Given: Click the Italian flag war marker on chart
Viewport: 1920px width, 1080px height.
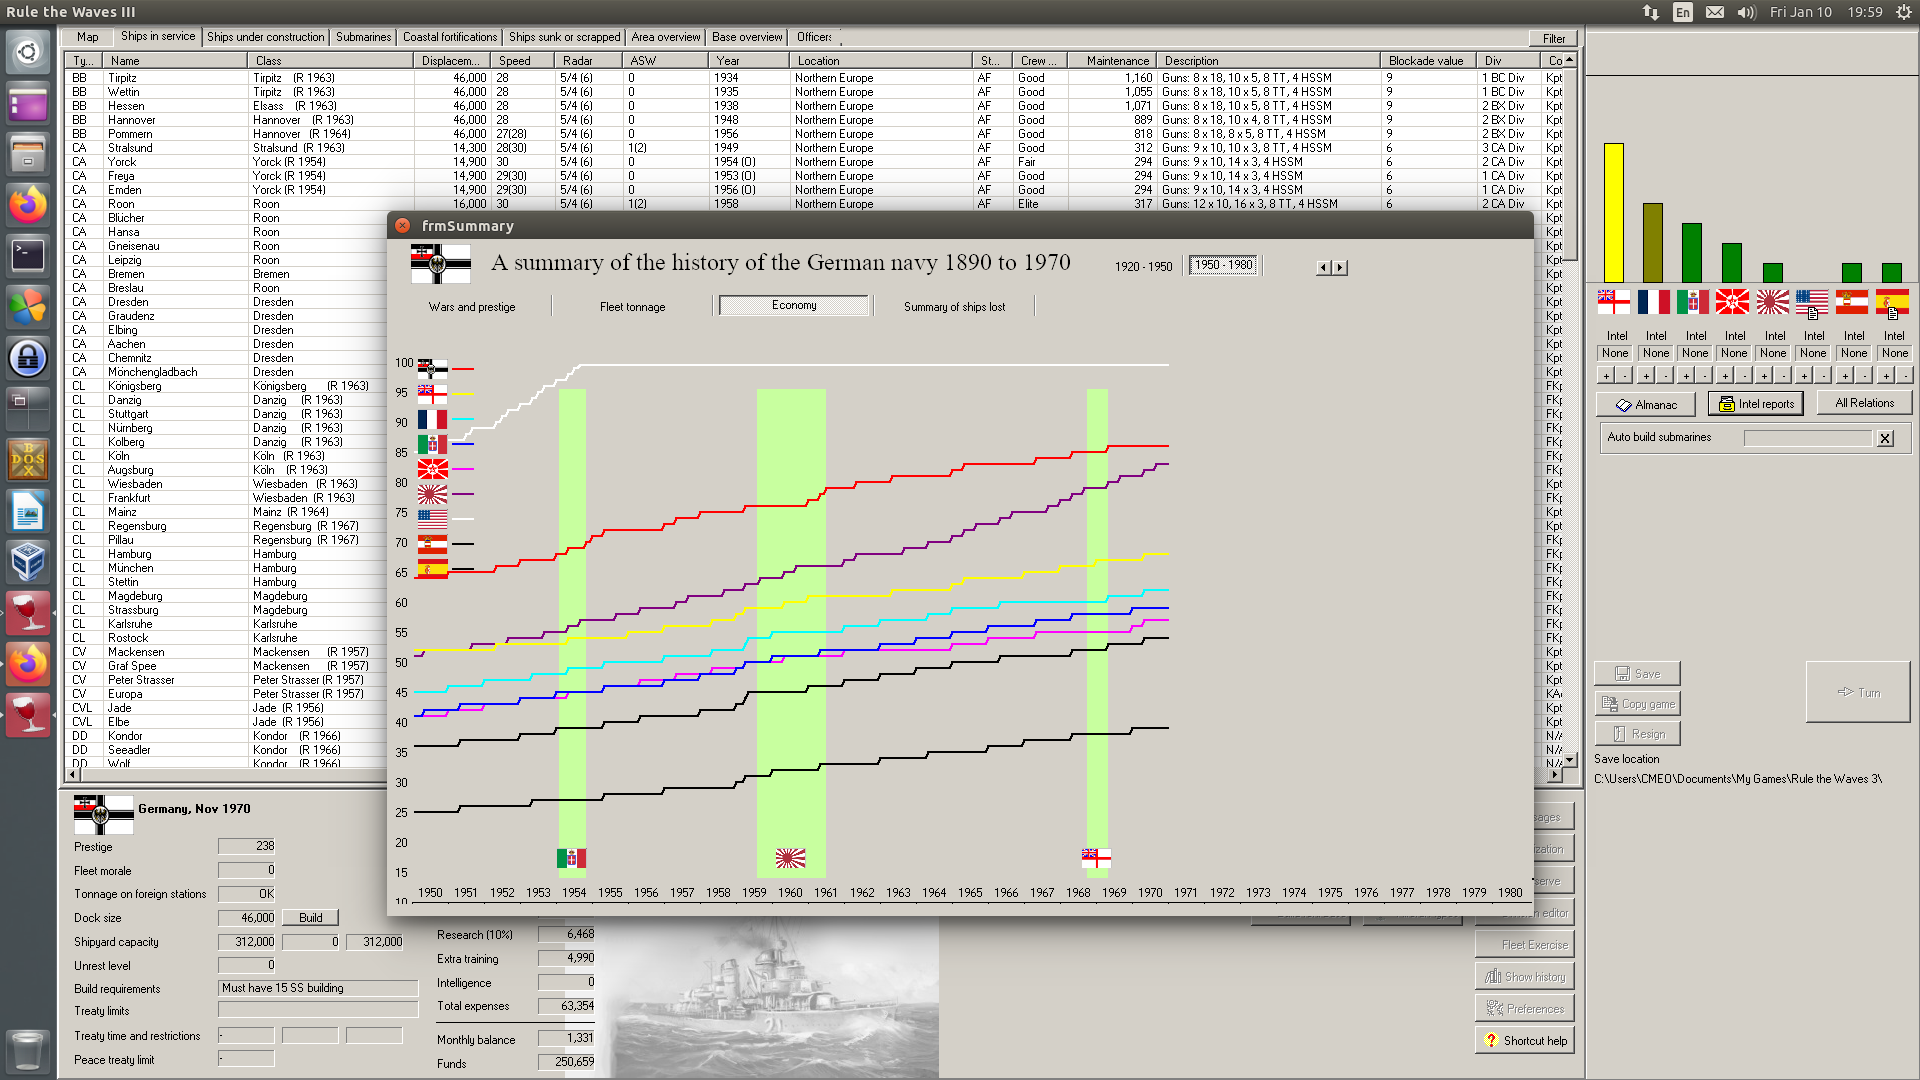Looking at the screenshot, I should (571, 858).
